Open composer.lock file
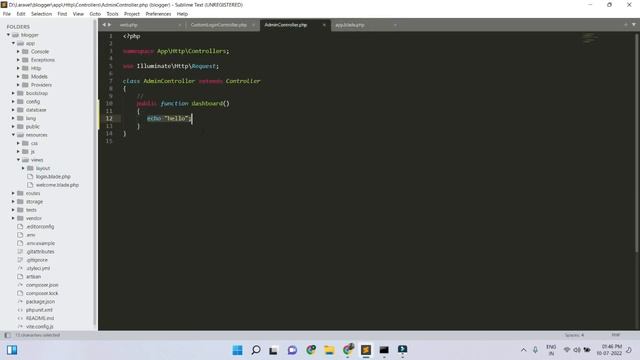640x360 pixels. point(42,293)
